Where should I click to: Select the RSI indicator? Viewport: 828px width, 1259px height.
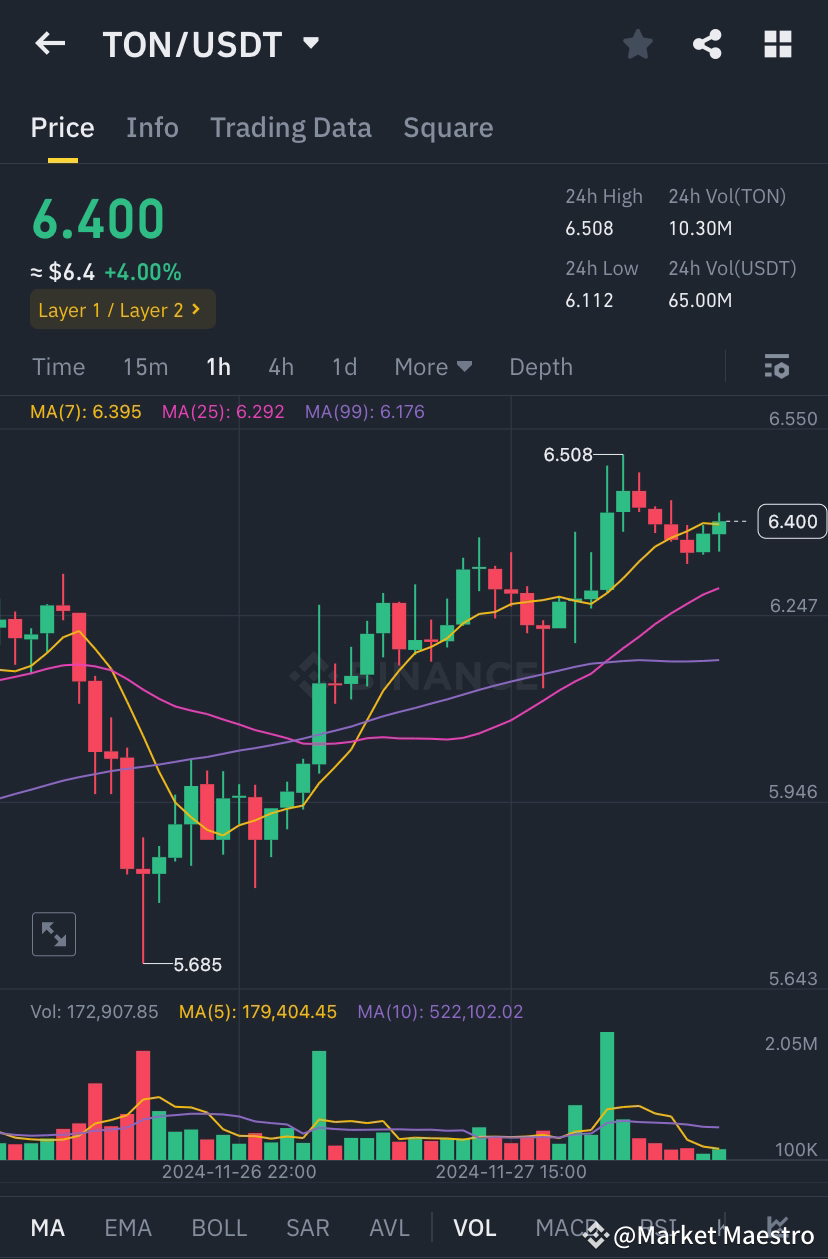pyautogui.click(x=657, y=1227)
